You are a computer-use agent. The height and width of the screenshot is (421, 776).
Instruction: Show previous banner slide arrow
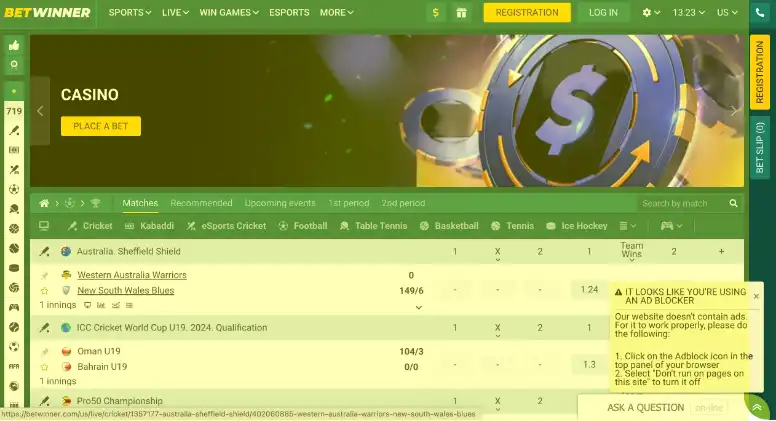click(x=40, y=111)
